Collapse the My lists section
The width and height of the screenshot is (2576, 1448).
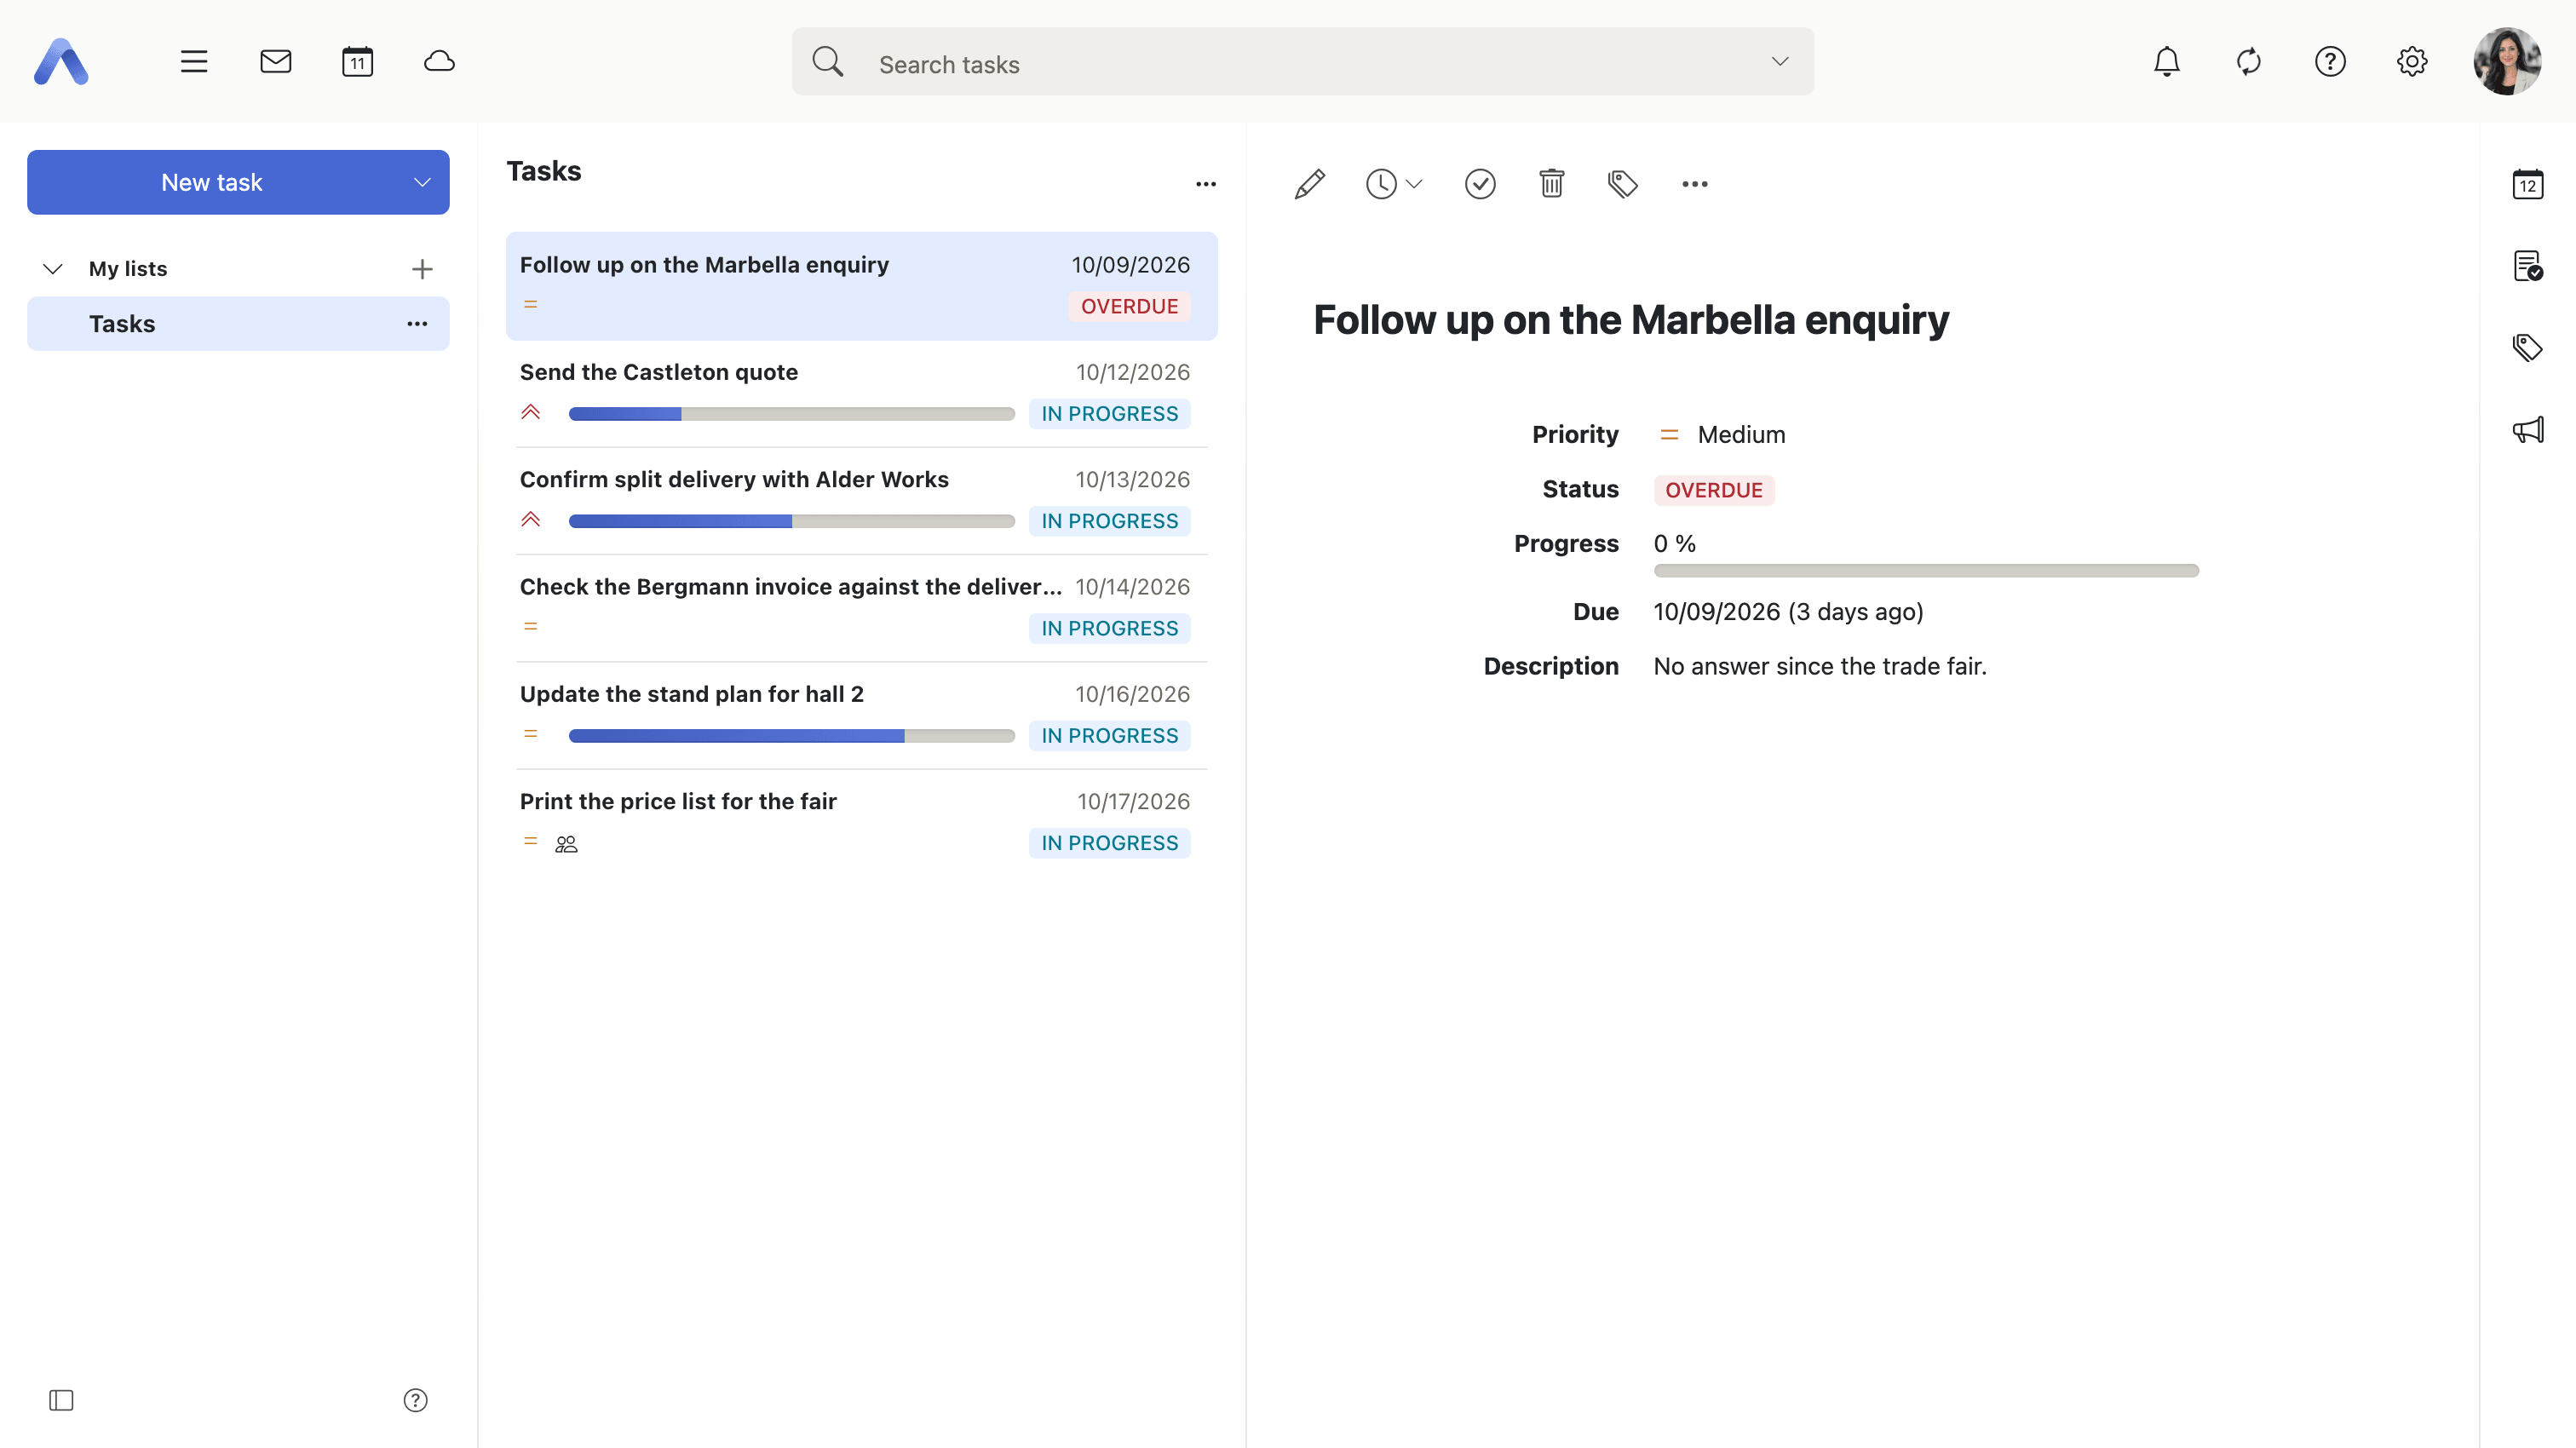point(53,269)
